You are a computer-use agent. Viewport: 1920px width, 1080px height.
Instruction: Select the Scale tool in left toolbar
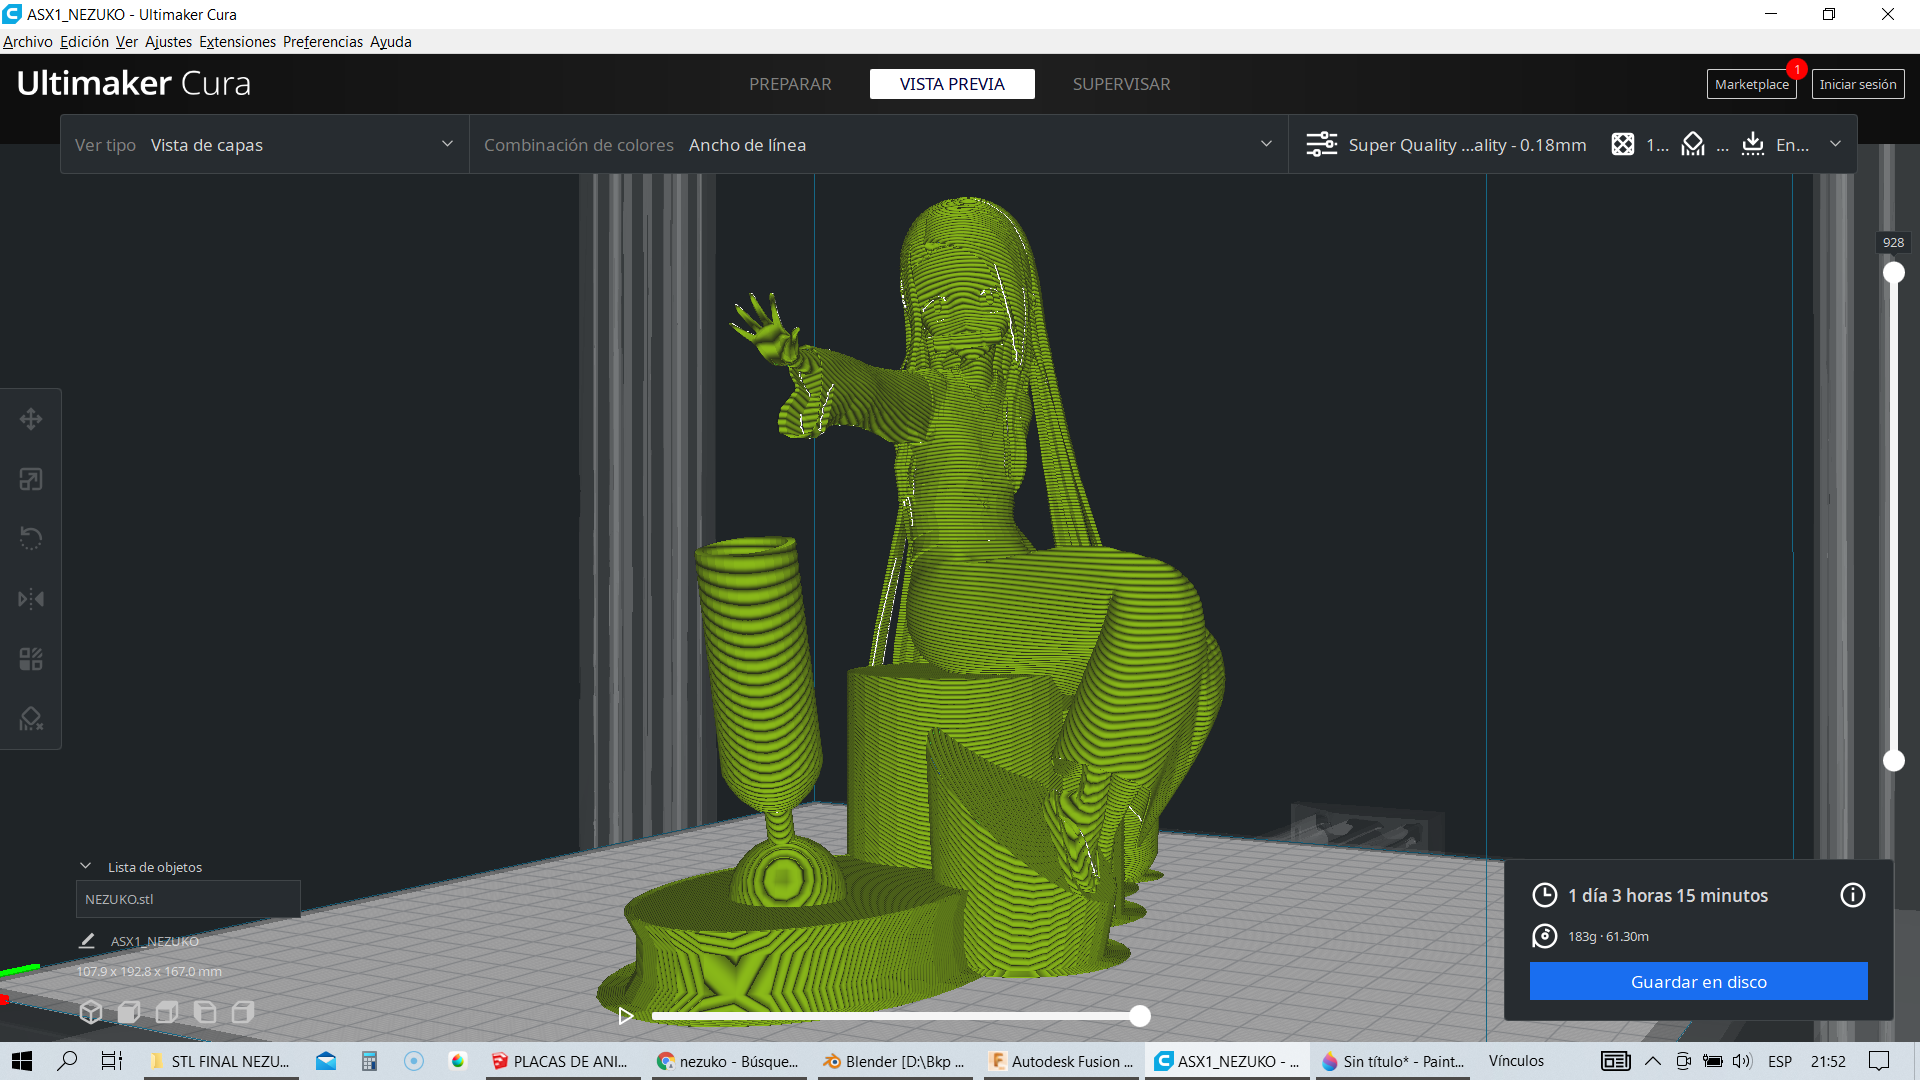(x=31, y=479)
